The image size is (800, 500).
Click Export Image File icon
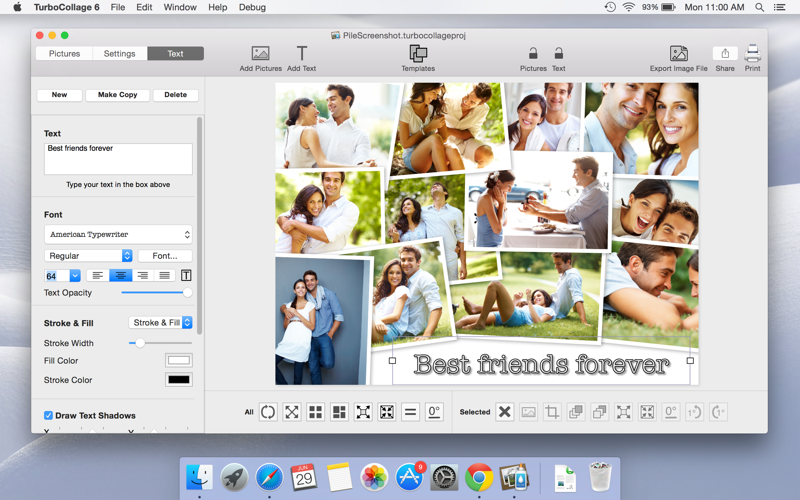[678, 54]
